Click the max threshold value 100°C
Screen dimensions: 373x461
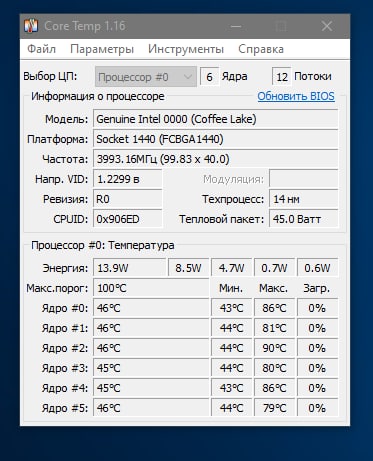pos(151,288)
